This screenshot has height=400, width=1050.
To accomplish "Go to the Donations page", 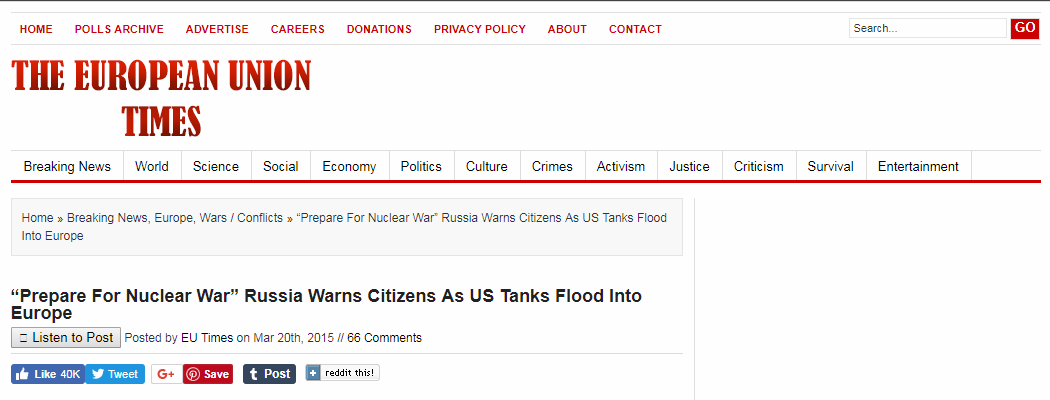I will 379,29.
